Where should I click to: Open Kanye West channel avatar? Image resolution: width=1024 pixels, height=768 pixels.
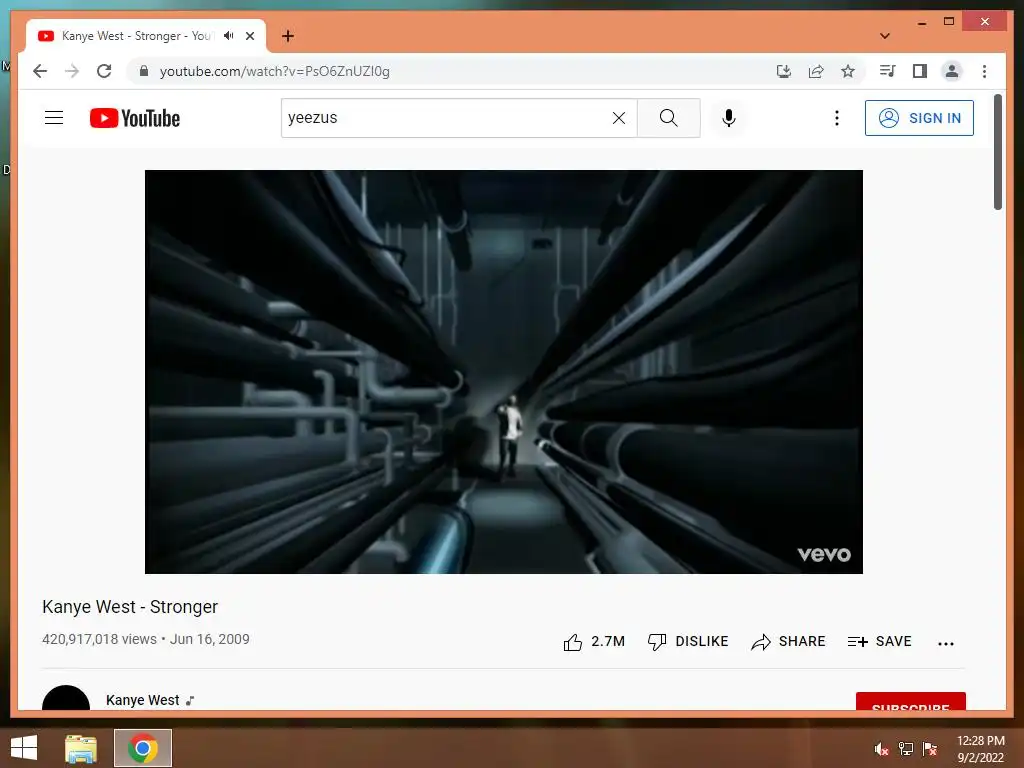click(66, 699)
